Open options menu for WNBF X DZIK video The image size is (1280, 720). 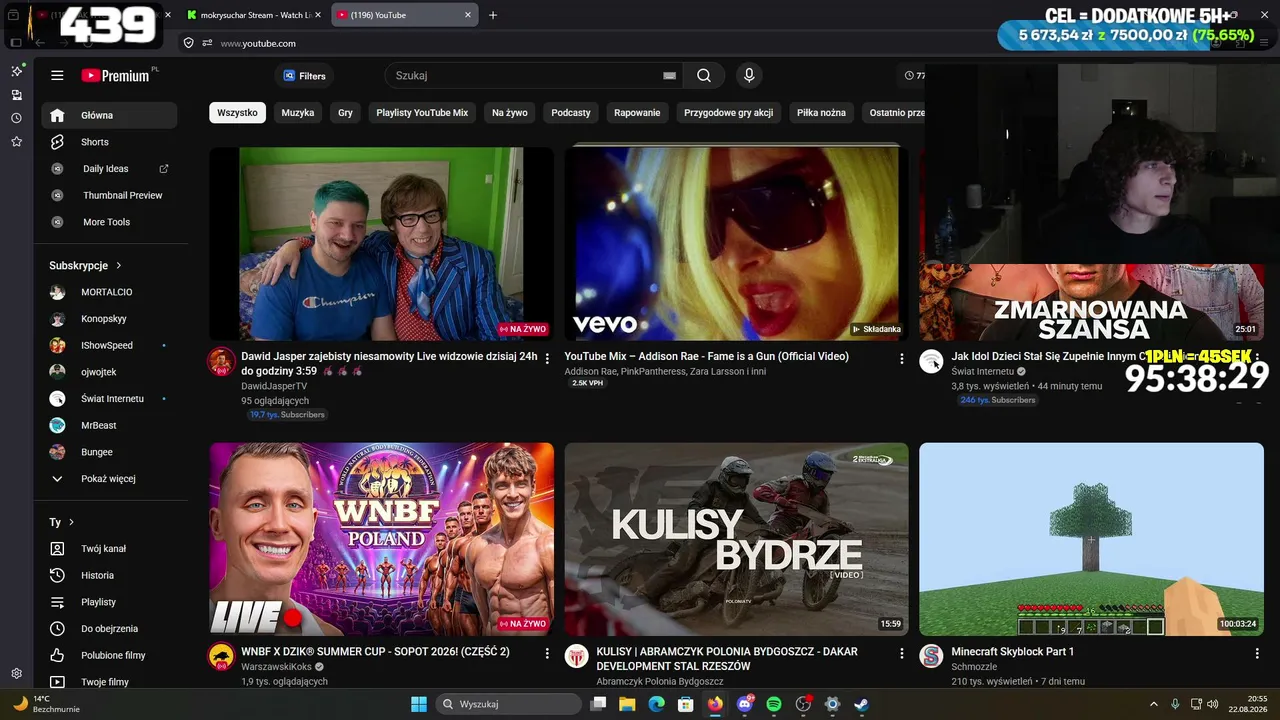coord(547,653)
